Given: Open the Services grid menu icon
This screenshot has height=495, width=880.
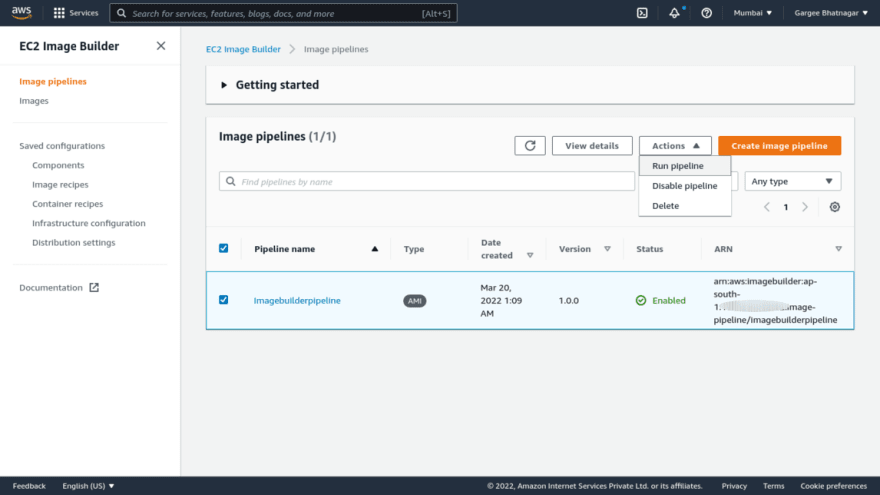Looking at the screenshot, I should tap(59, 13).
